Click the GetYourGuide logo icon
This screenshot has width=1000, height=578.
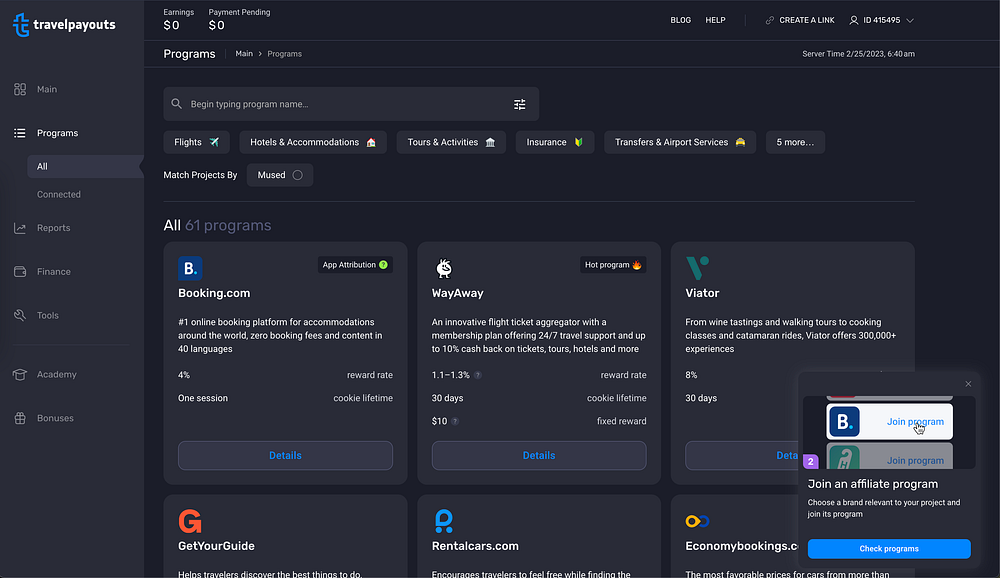pos(190,521)
